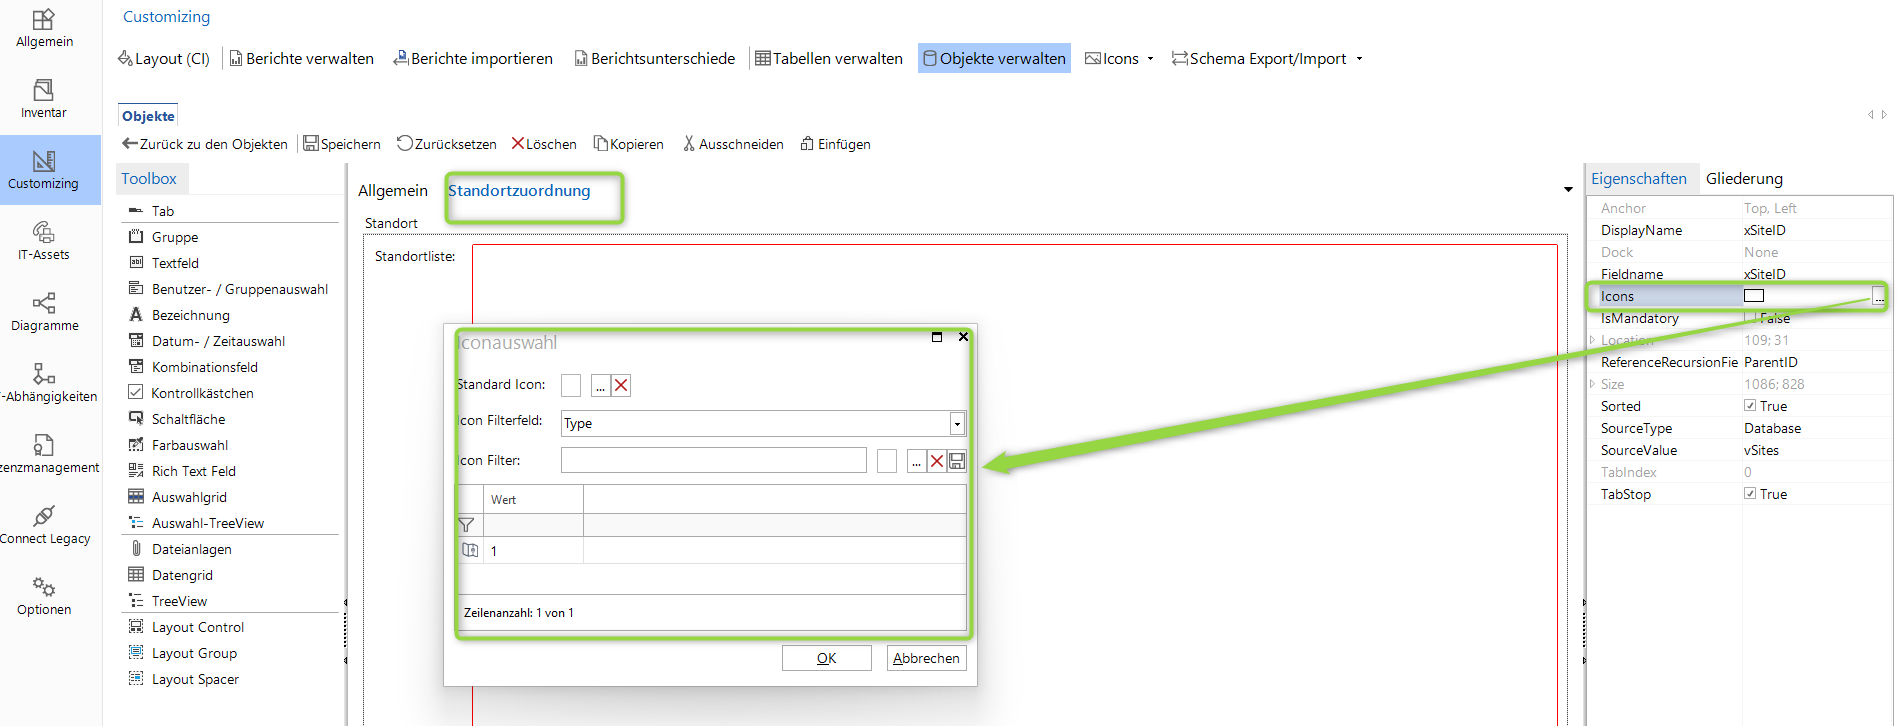Click the Speichern save icon
1898x726 pixels.
(311, 144)
